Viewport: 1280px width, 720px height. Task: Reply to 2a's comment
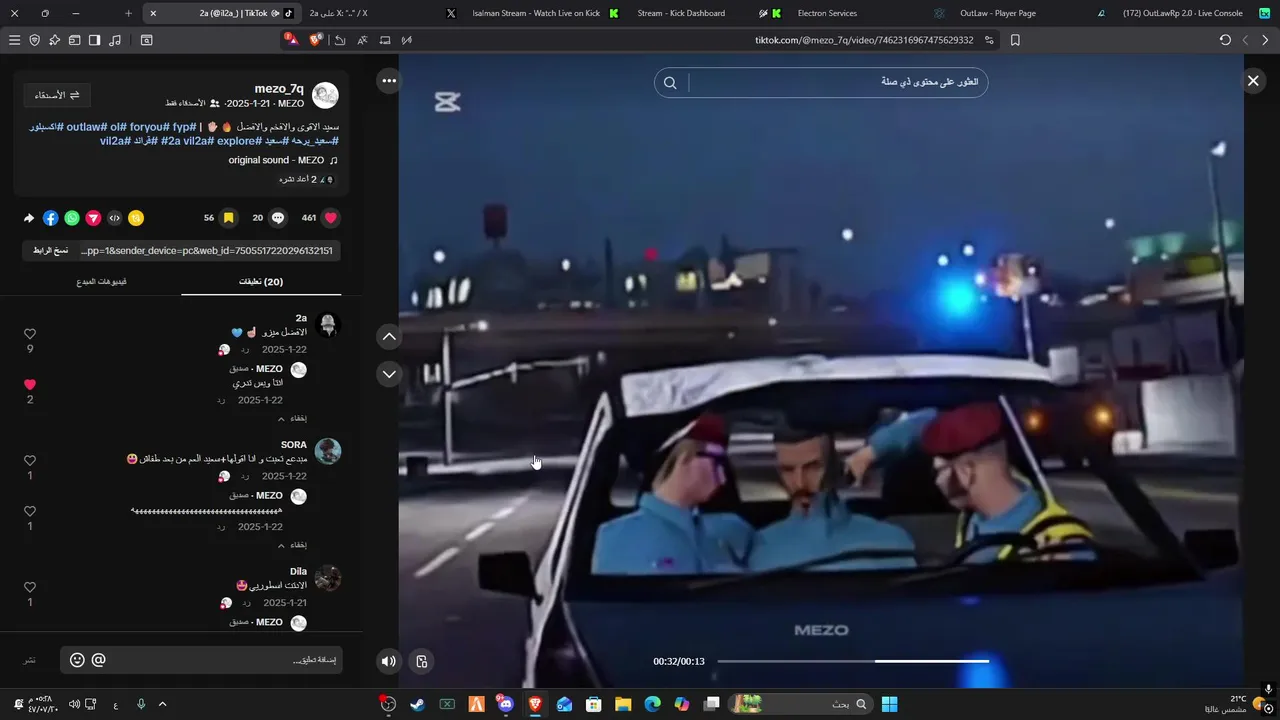245,350
